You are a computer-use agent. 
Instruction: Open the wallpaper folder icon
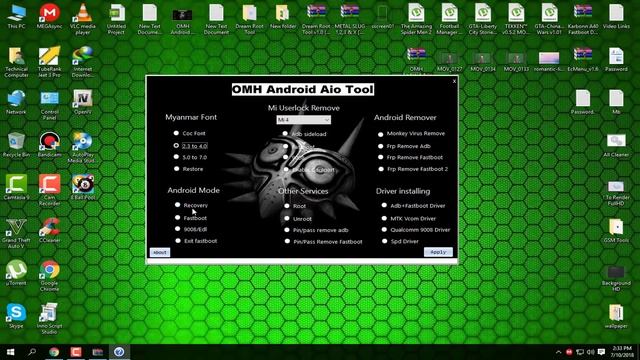616,316
